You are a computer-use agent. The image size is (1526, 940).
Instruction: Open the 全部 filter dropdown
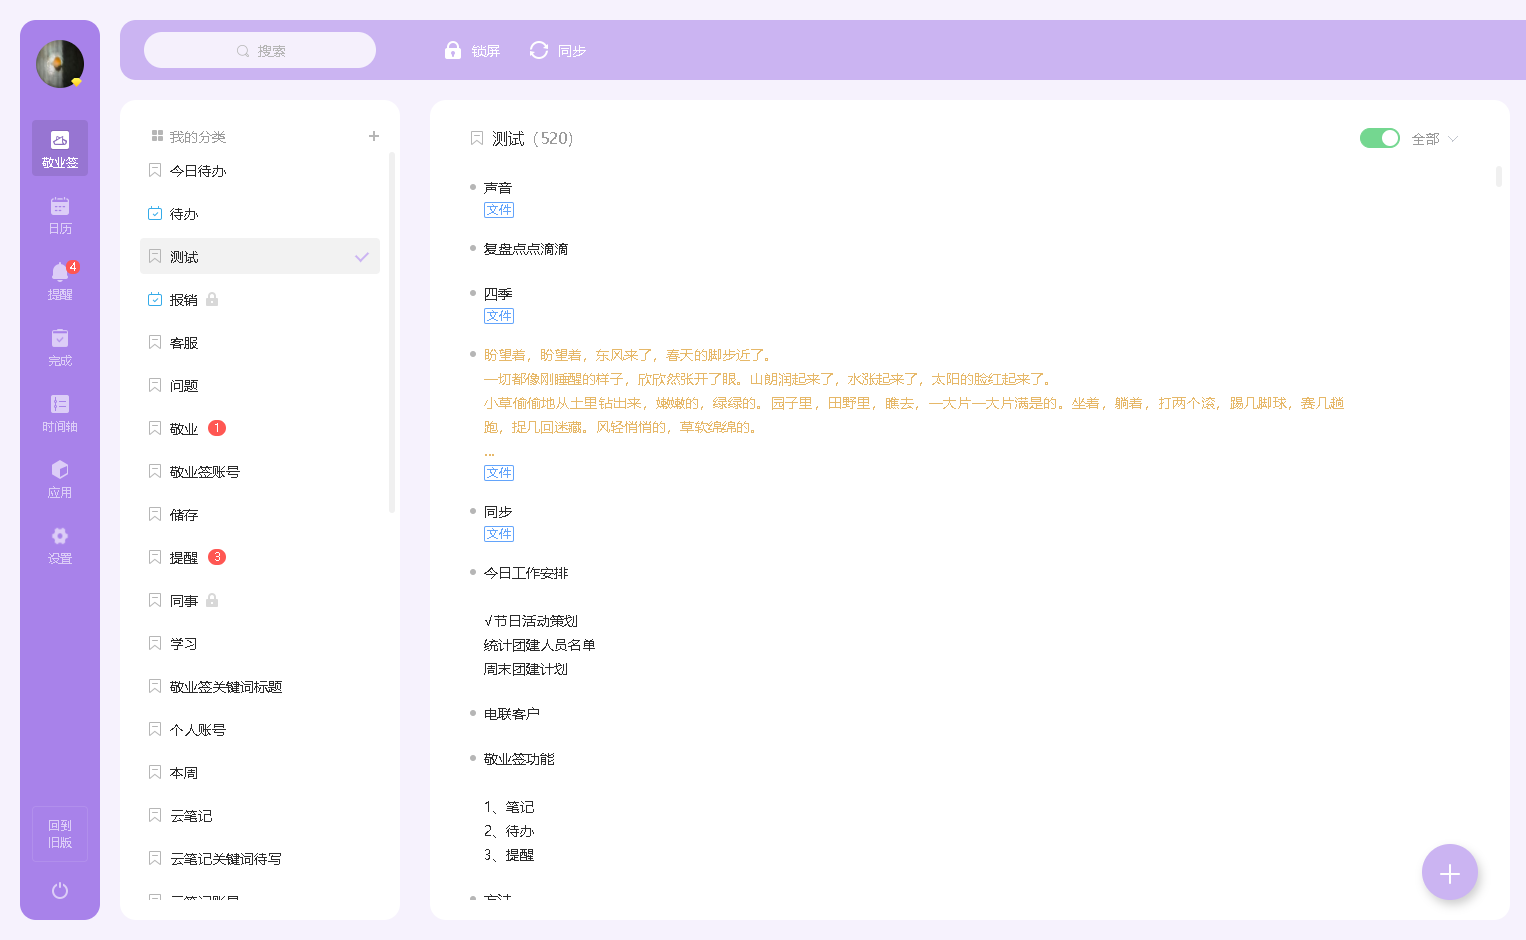pos(1435,139)
